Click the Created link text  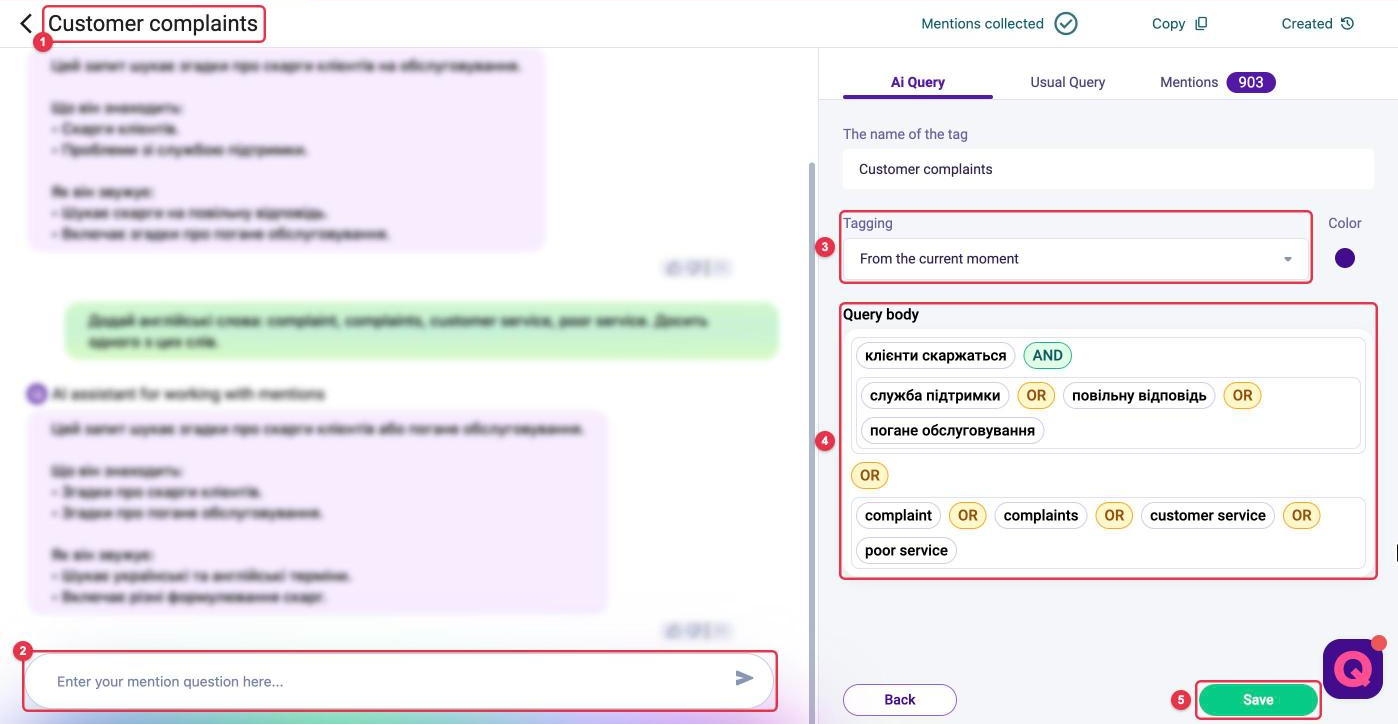pyautogui.click(x=1307, y=24)
